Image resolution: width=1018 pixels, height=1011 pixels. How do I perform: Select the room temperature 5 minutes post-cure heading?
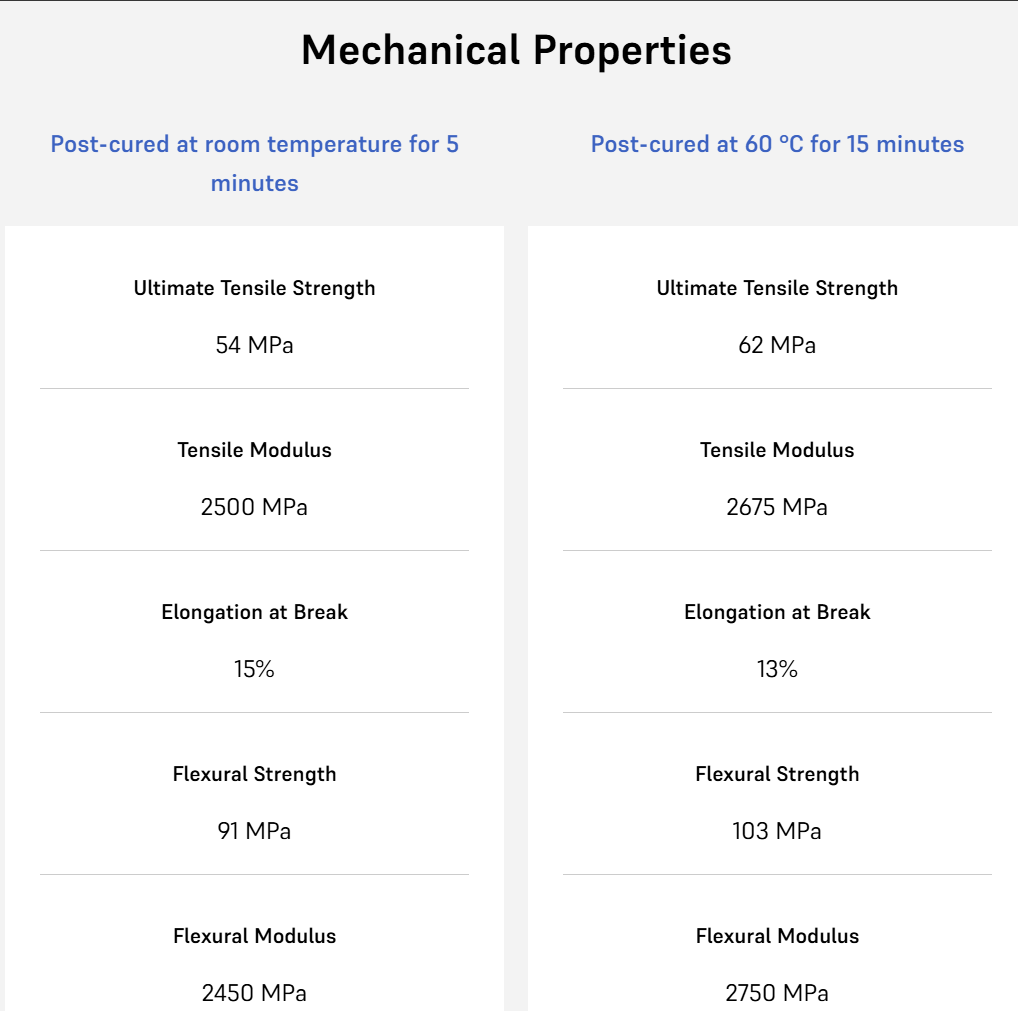click(254, 163)
